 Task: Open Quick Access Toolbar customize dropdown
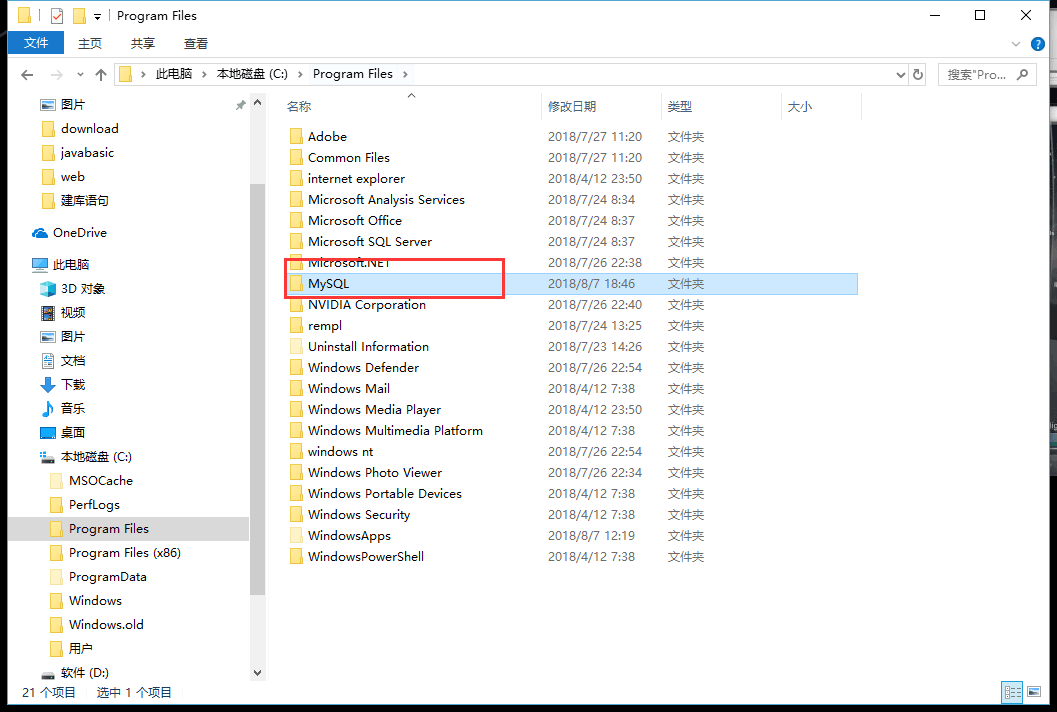(x=97, y=16)
